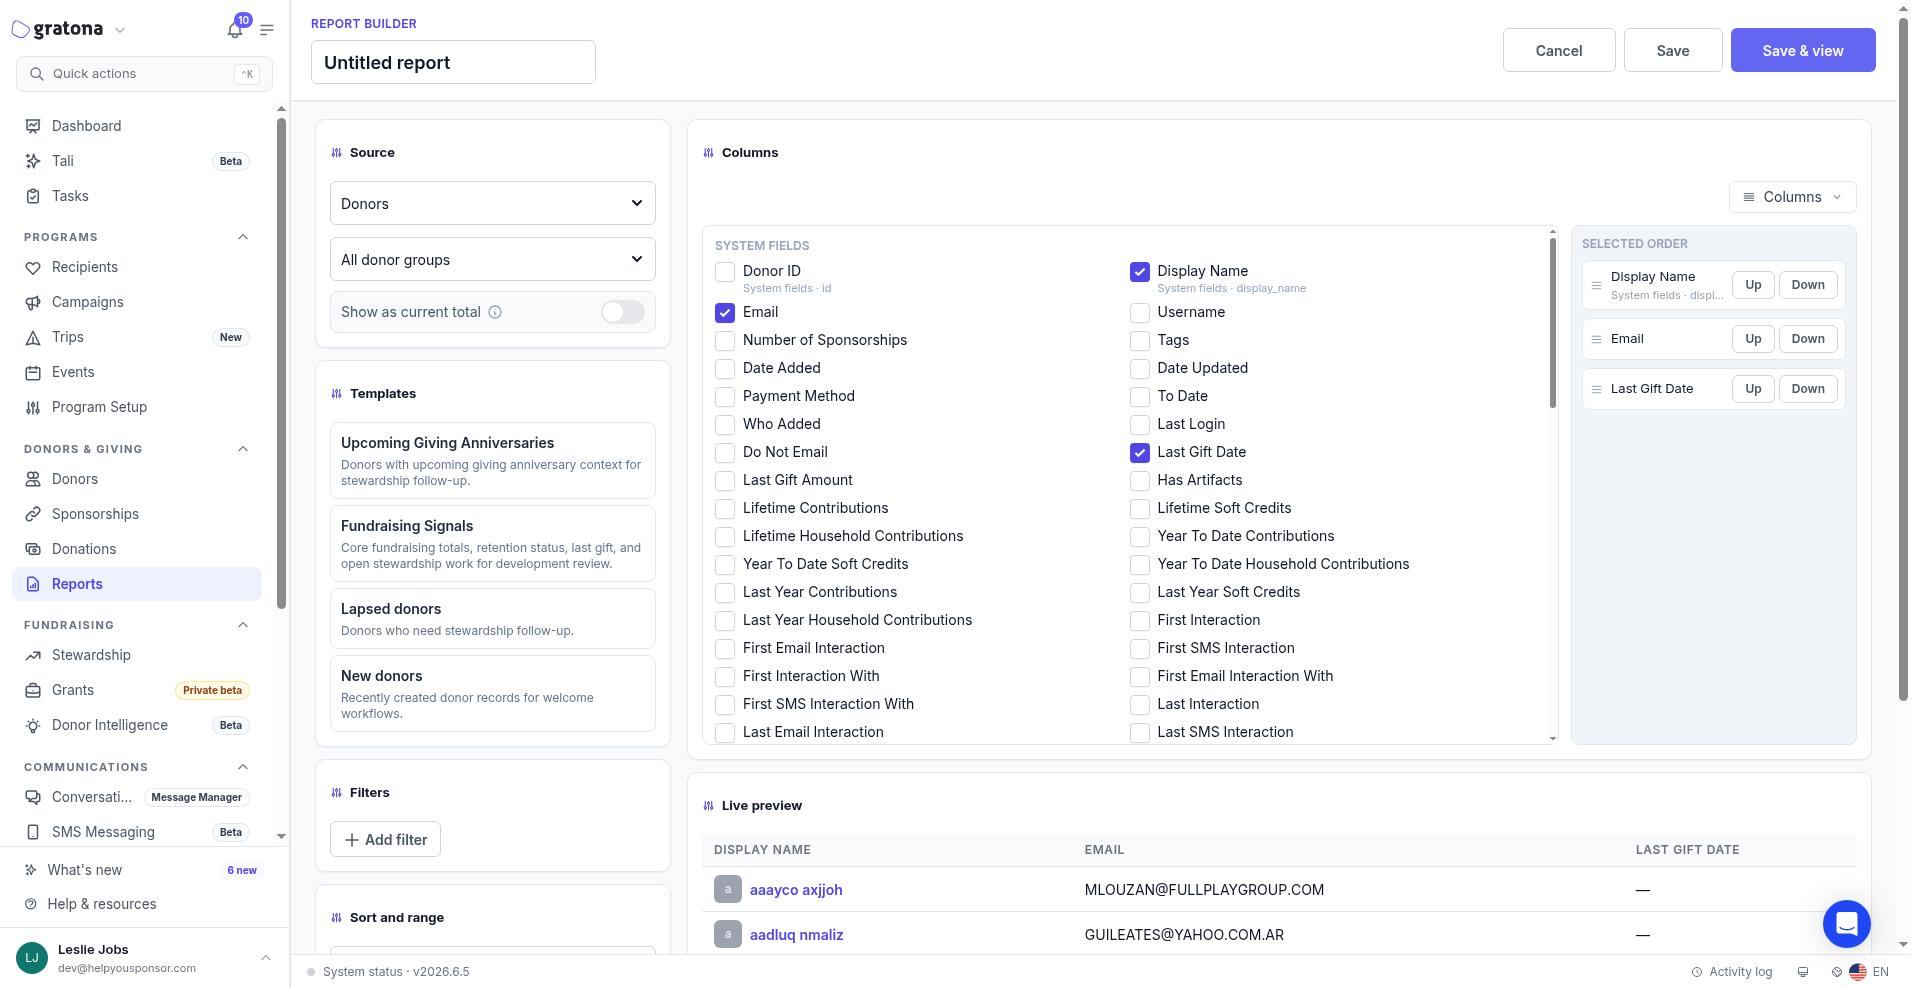The height and width of the screenshot is (988, 1911).
Task: Click the Add filter button
Action: tap(385, 839)
